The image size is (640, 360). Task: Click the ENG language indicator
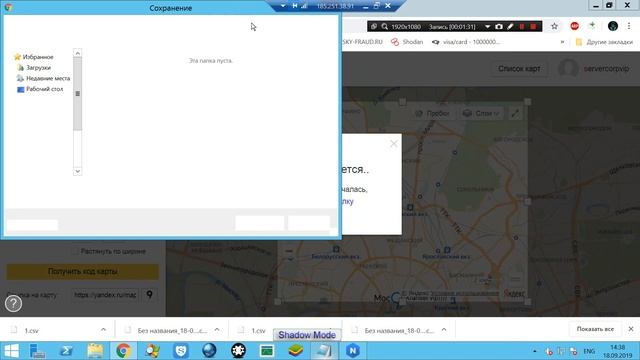pos(589,351)
